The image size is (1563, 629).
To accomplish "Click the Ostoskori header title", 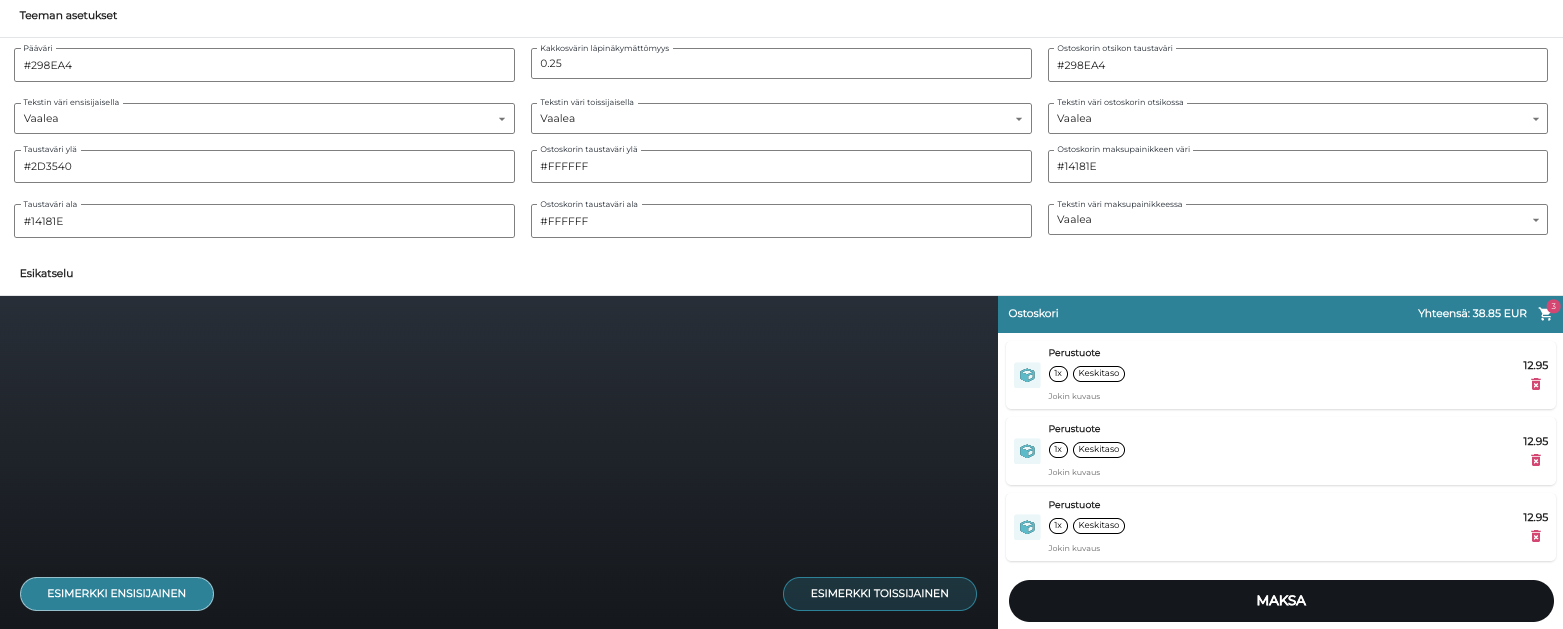I will pos(1033,314).
